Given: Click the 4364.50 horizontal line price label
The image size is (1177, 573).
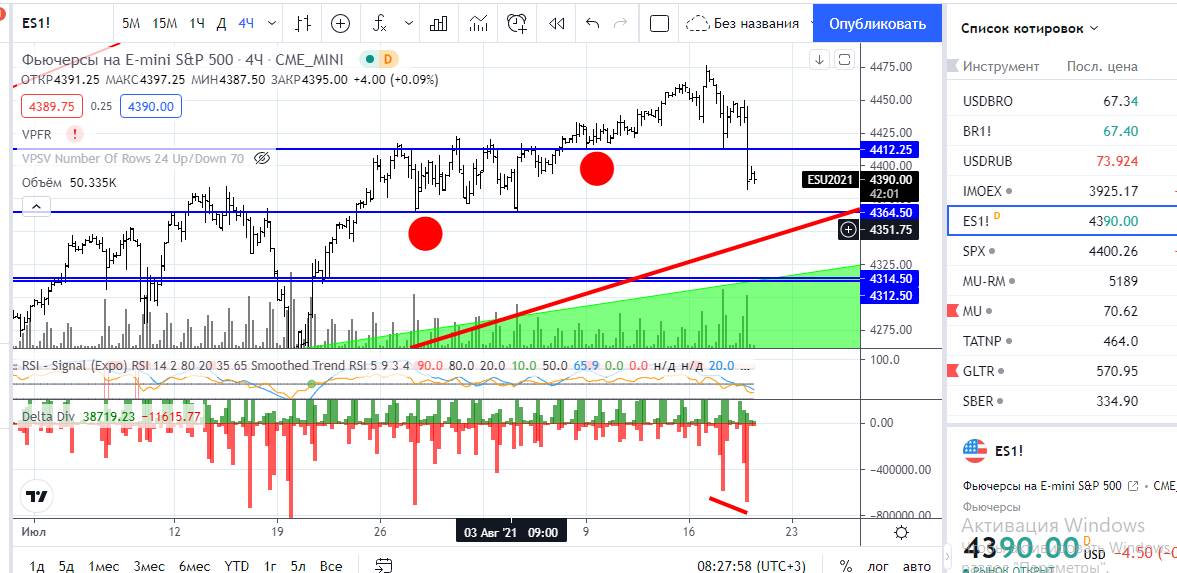Looking at the screenshot, I should pos(890,213).
